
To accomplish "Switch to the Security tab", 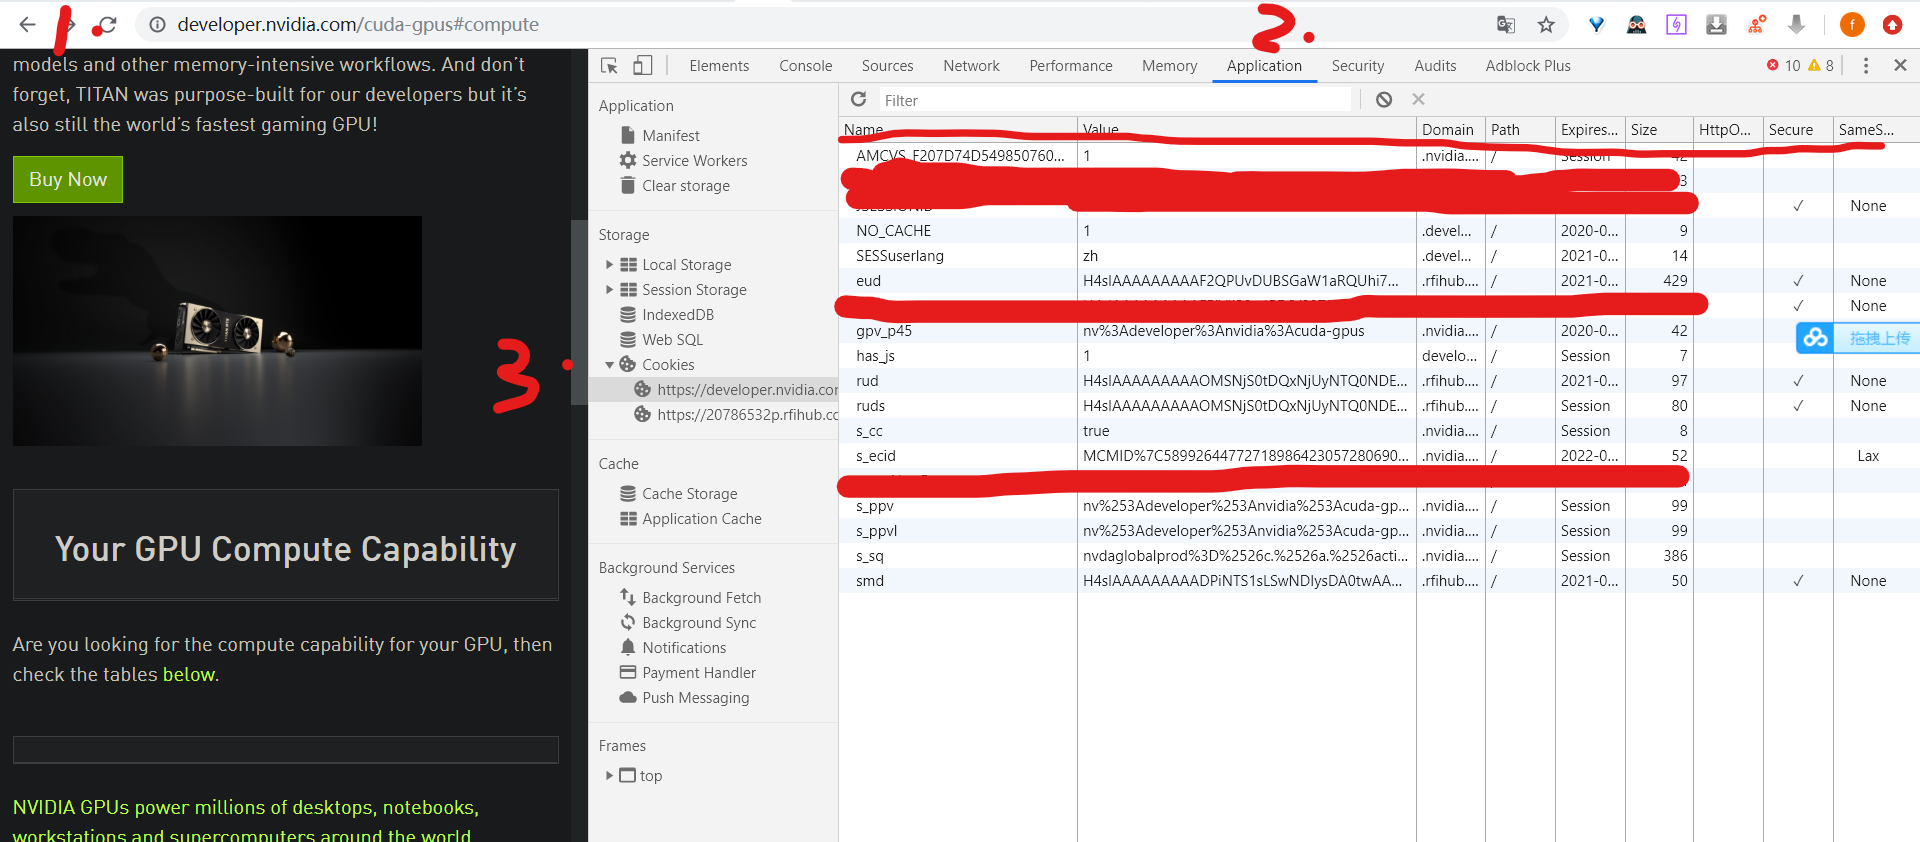I will (1357, 66).
